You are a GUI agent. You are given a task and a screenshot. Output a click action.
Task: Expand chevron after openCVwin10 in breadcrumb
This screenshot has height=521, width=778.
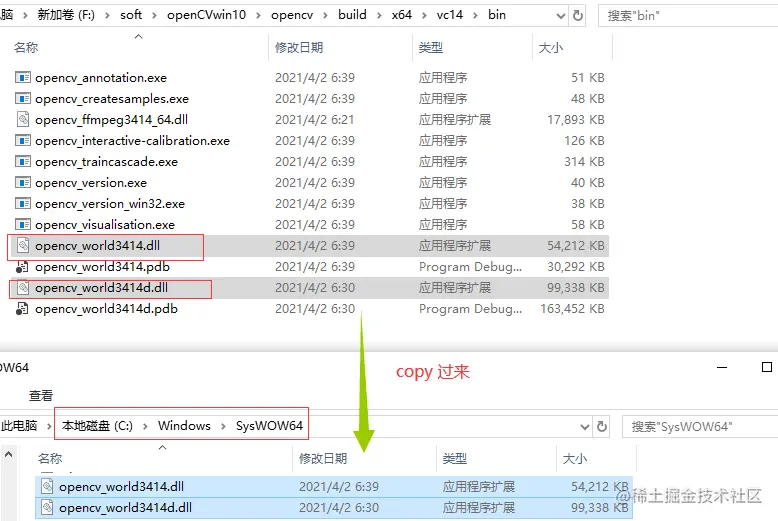(x=259, y=15)
